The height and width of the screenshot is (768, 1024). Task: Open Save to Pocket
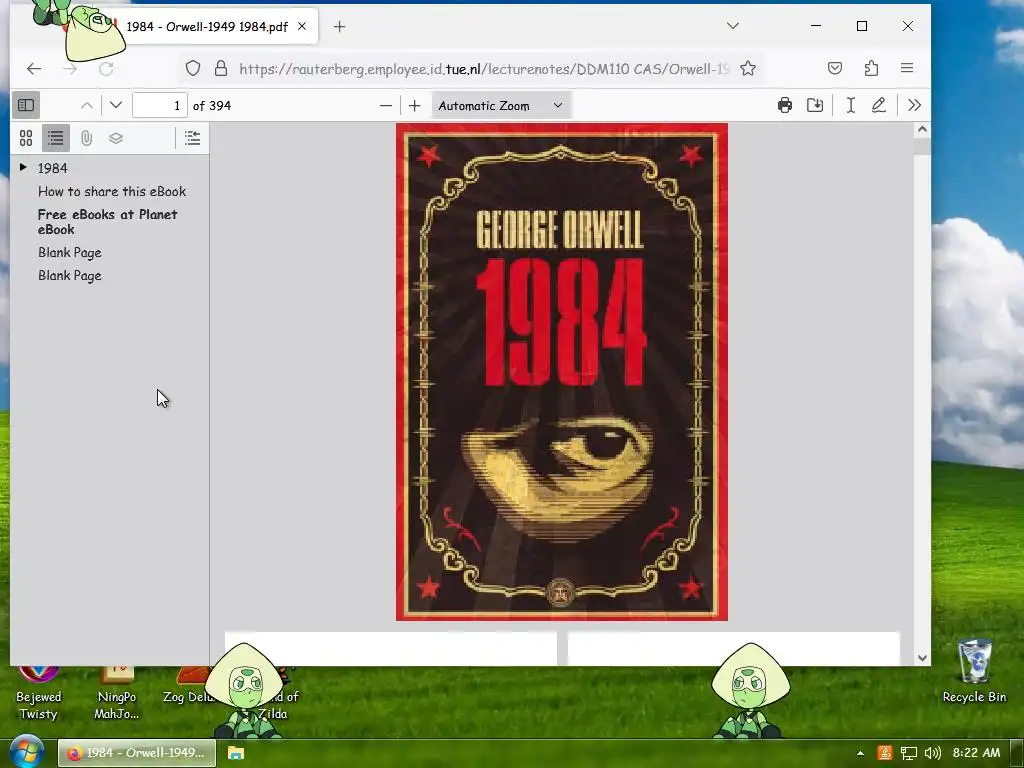835,68
